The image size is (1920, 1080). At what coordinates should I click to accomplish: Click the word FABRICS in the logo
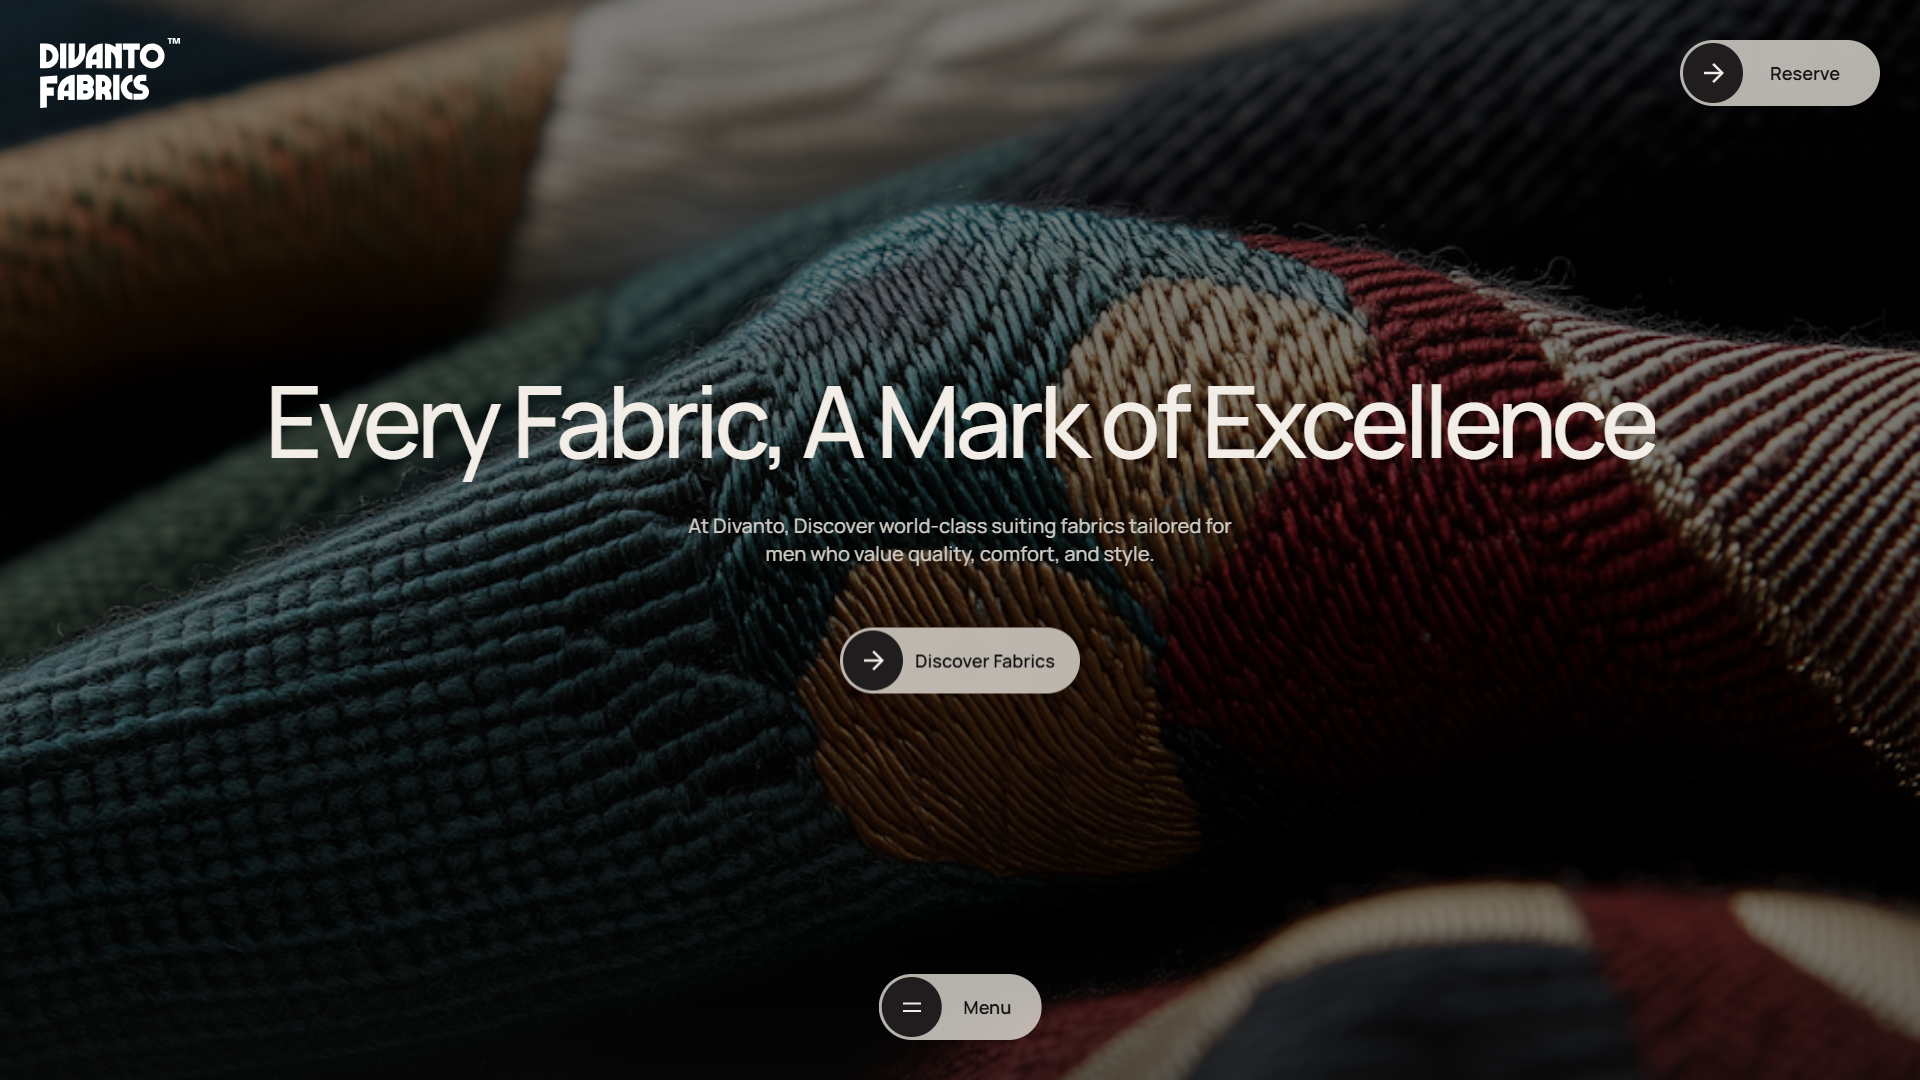pyautogui.click(x=94, y=91)
